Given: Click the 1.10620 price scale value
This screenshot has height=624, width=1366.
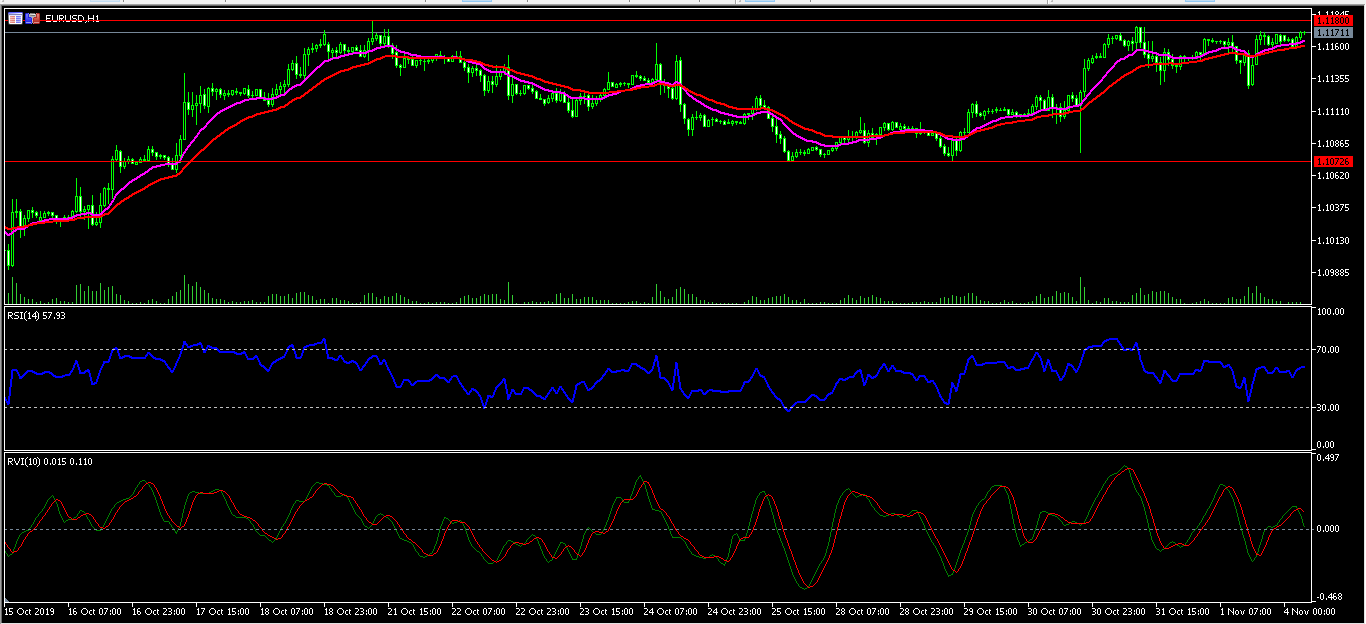Looking at the screenshot, I should point(1334,176).
